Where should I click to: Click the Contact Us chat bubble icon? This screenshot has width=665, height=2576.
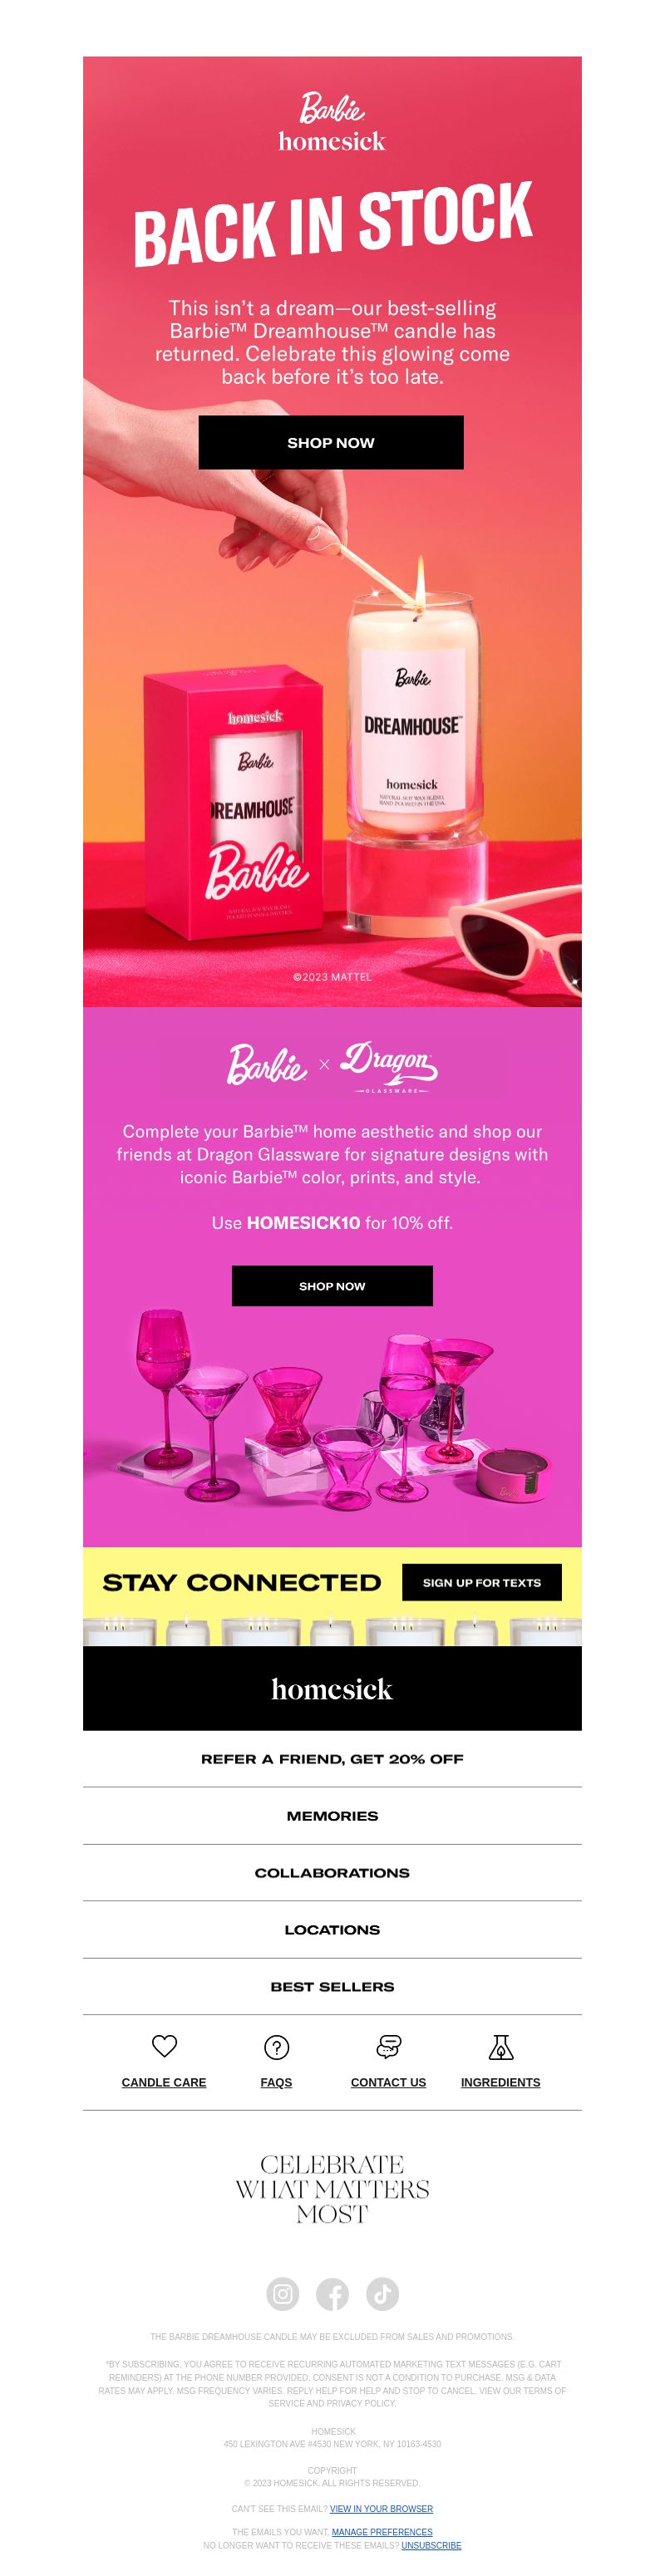(388, 2047)
